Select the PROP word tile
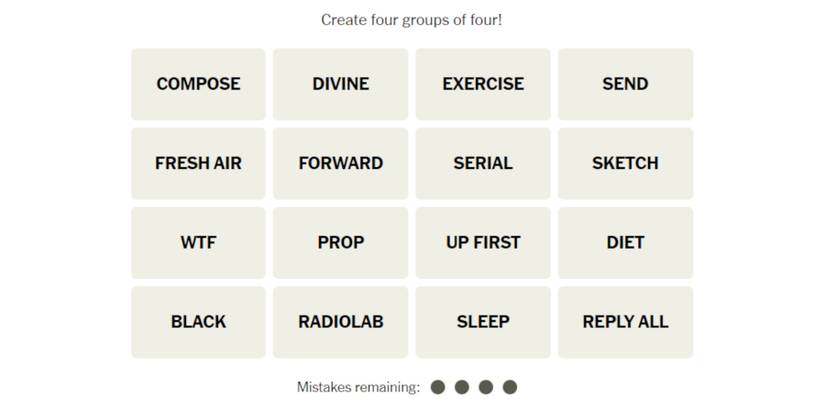The width and height of the screenshot is (825, 413). point(340,242)
